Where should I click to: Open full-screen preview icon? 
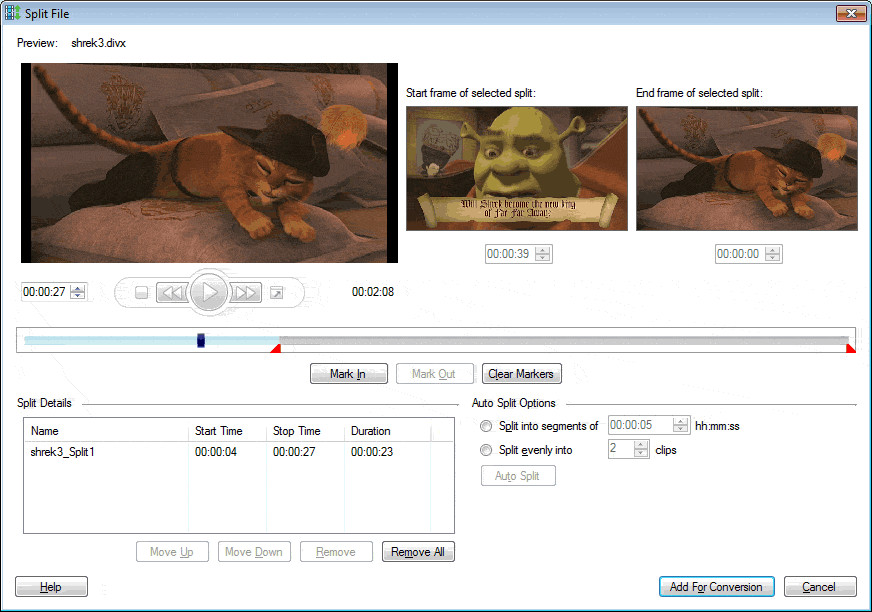(x=276, y=292)
